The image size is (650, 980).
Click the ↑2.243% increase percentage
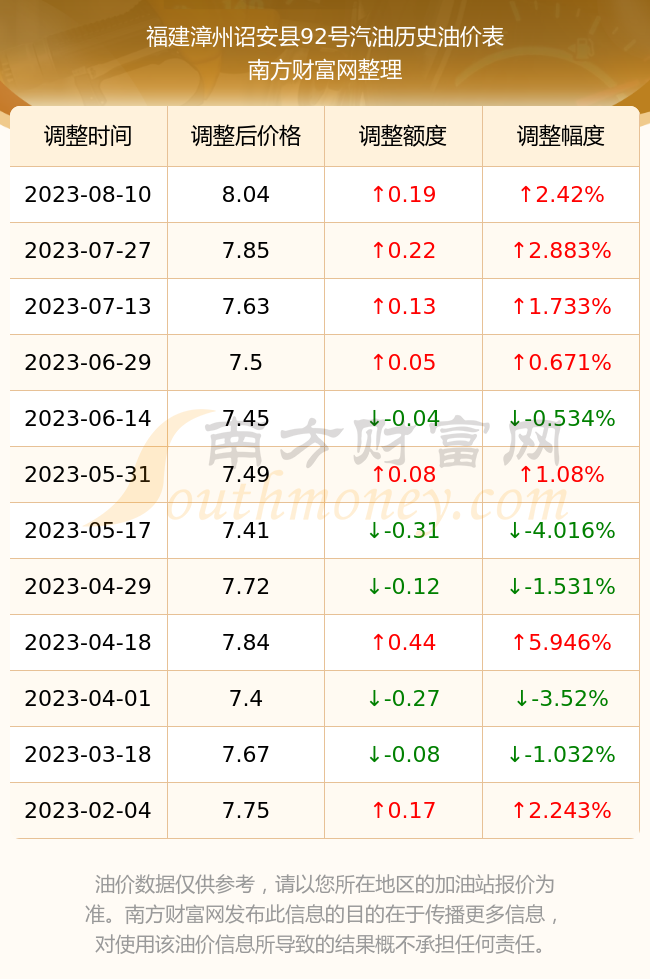click(x=561, y=811)
